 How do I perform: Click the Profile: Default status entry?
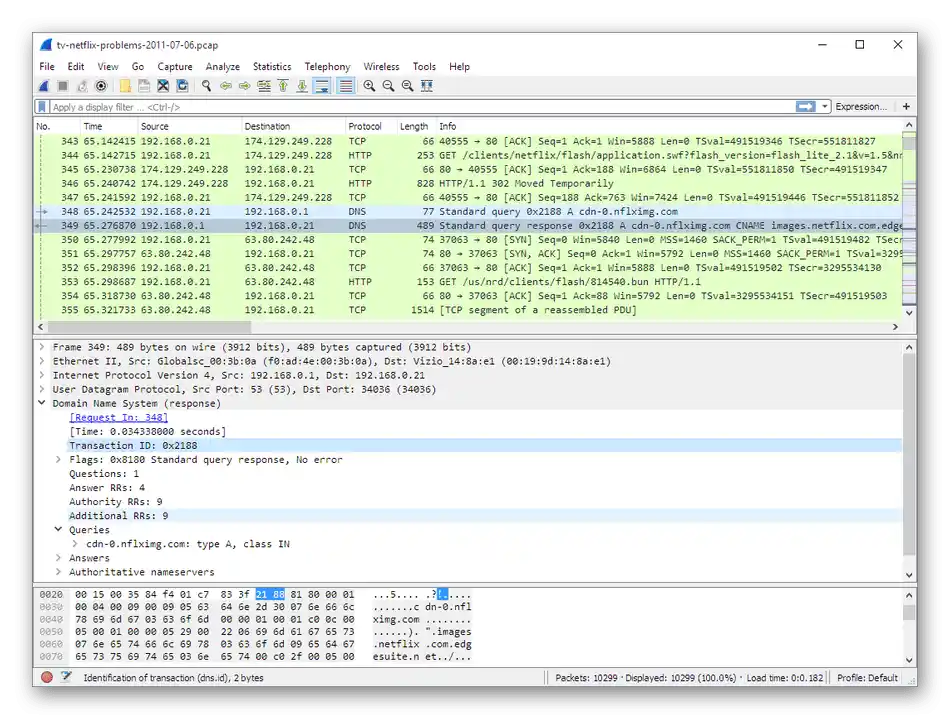(867, 678)
